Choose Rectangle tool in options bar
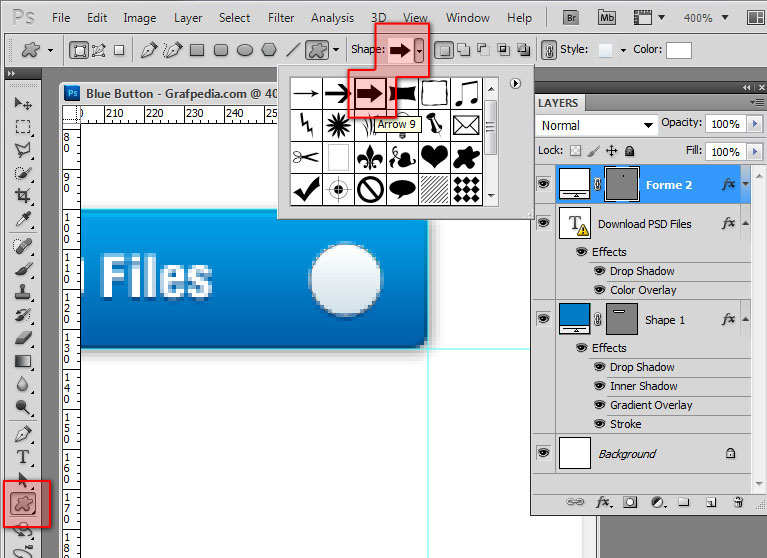 [197, 50]
